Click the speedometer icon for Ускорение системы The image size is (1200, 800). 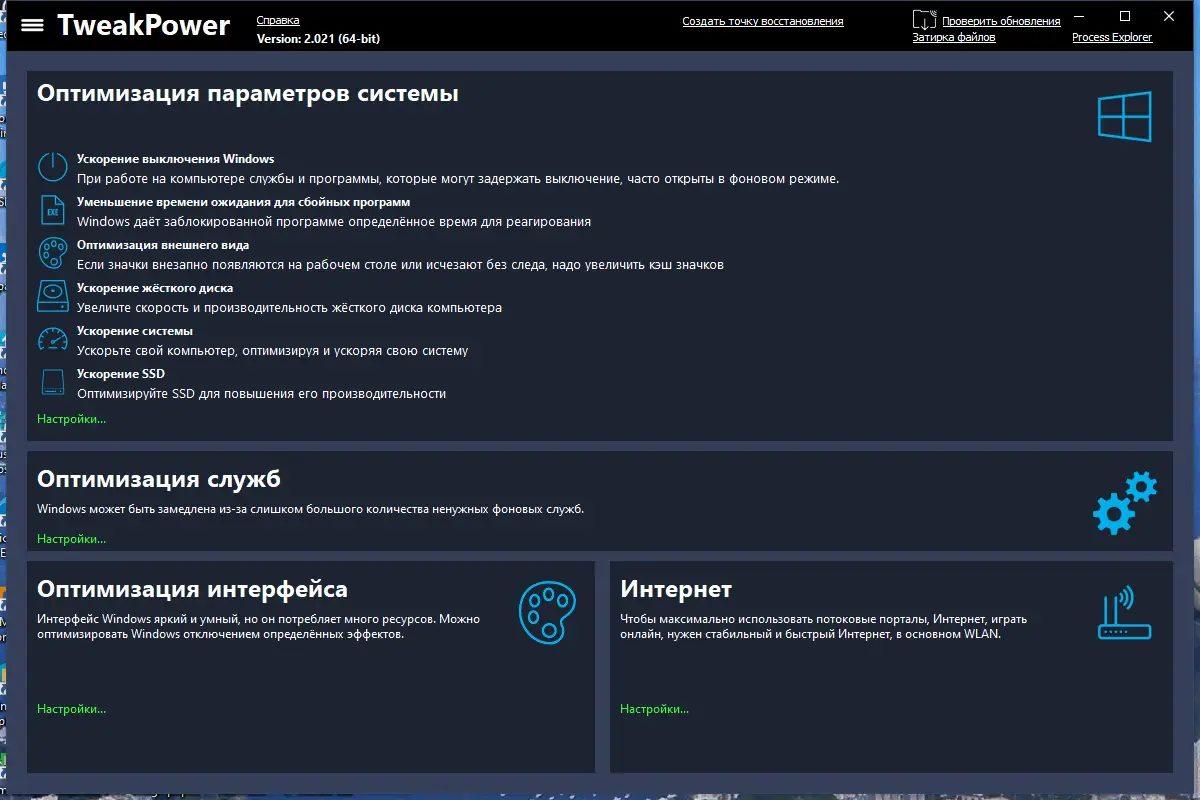(x=52, y=339)
